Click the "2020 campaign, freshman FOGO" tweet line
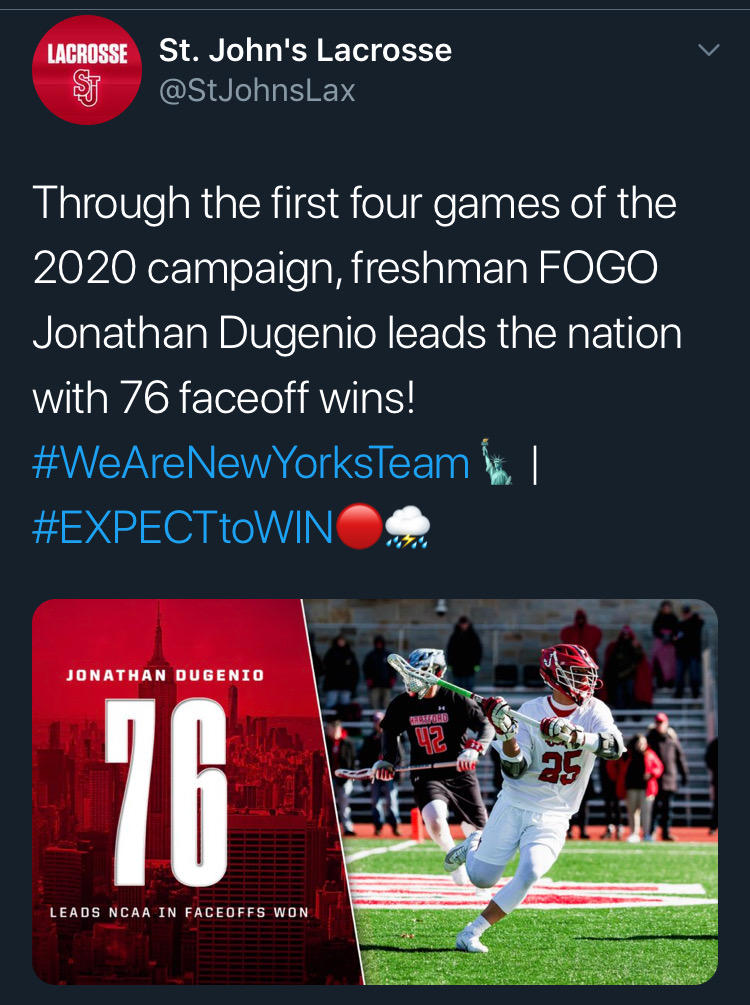 click(x=345, y=268)
